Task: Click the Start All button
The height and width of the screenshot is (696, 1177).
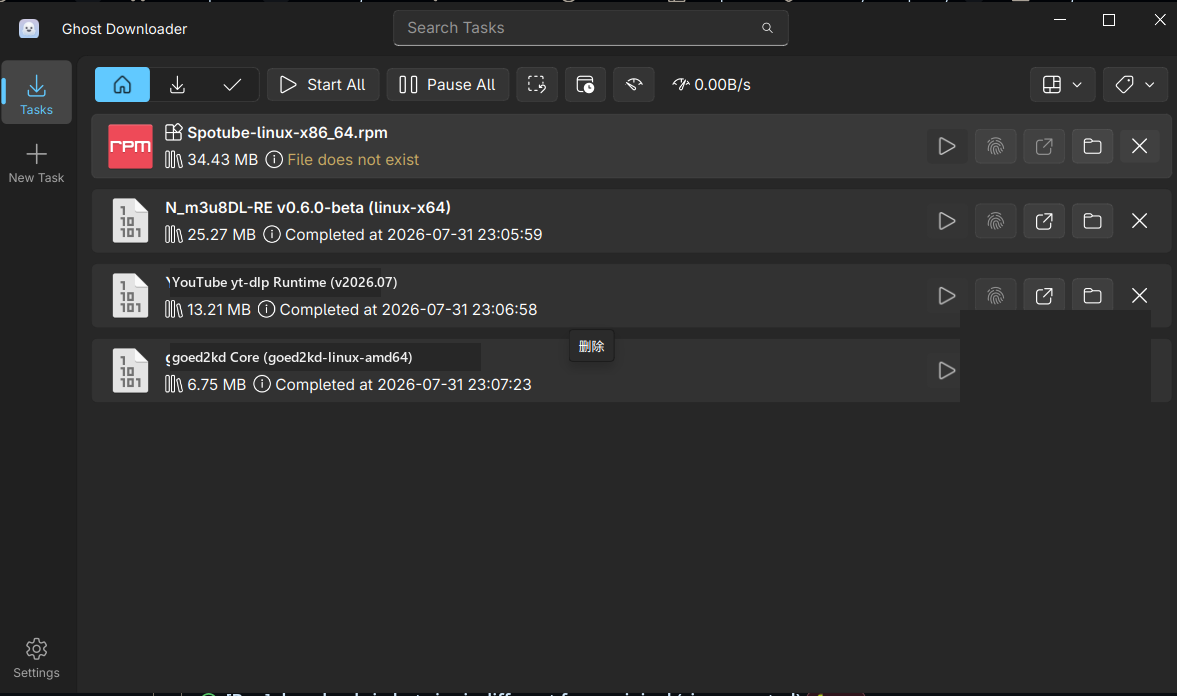Action: point(323,85)
